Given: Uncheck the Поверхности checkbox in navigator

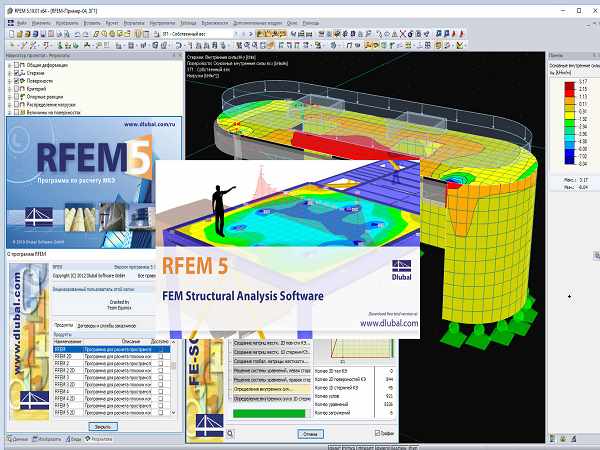Looking at the screenshot, I should click(16, 81).
